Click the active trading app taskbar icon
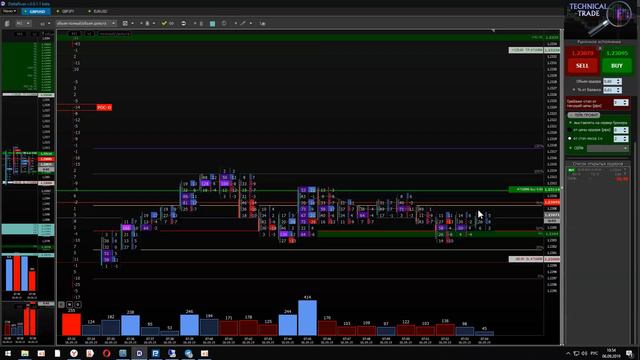Image resolution: width=640 pixels, height=360 pixels. tap(139, 353)
